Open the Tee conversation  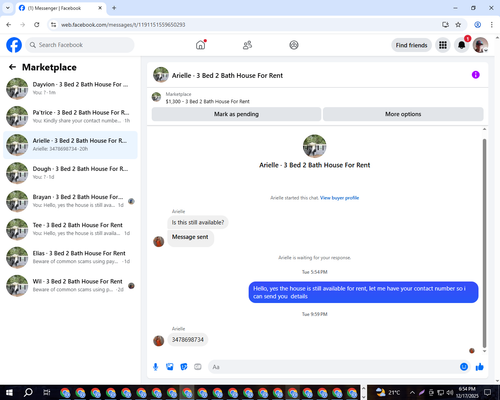pyautogui.click(x=70, y=229)
